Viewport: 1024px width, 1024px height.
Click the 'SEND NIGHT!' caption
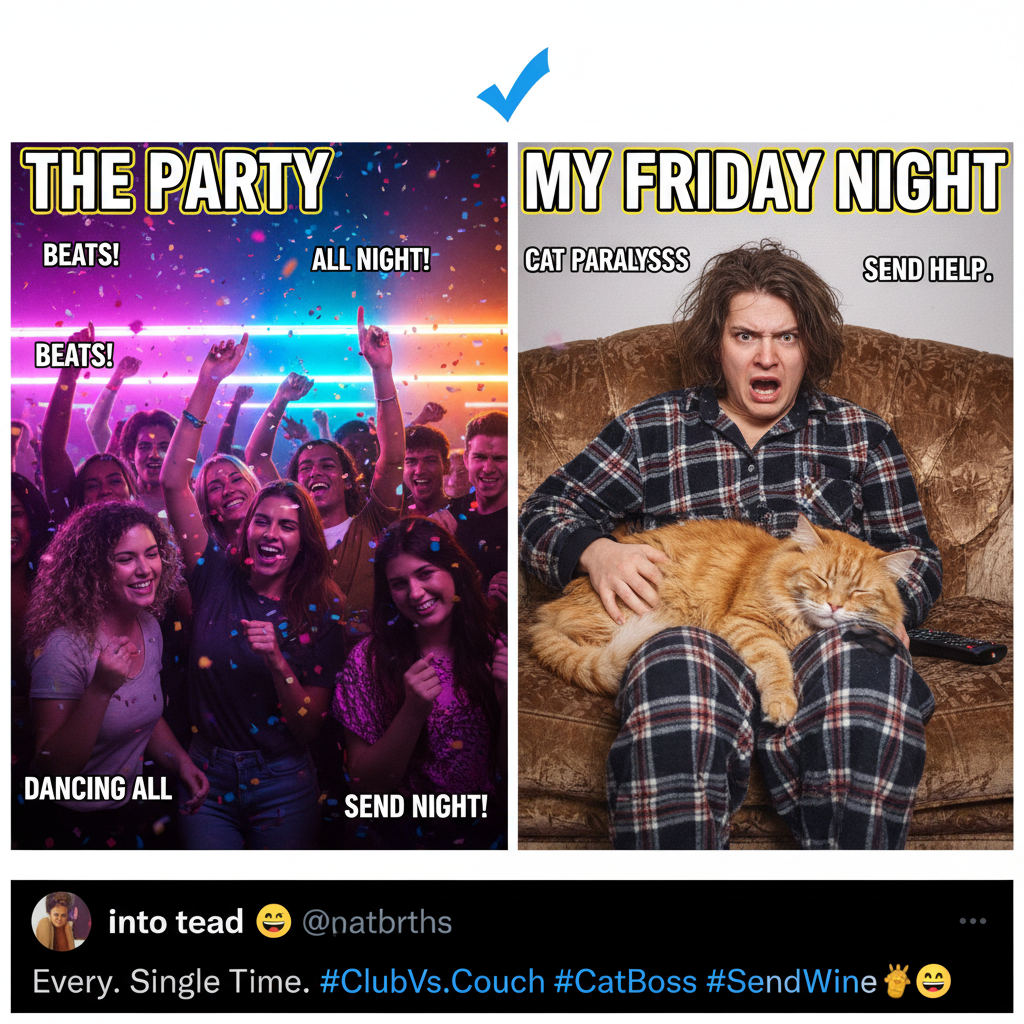pos(415,807)
